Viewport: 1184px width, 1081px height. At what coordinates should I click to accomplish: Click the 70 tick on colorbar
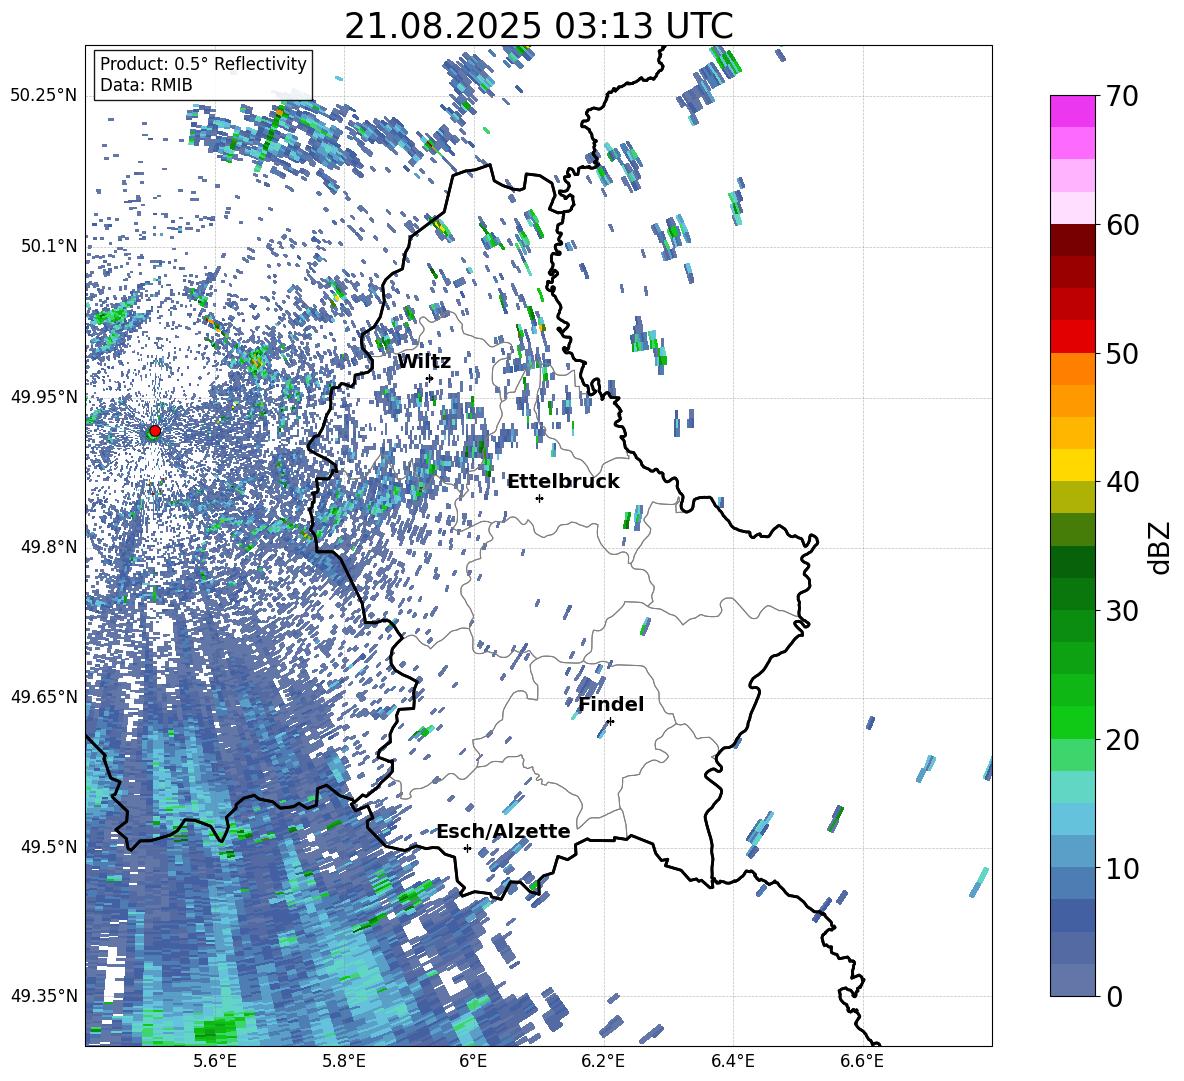[x=1122, y=96]
